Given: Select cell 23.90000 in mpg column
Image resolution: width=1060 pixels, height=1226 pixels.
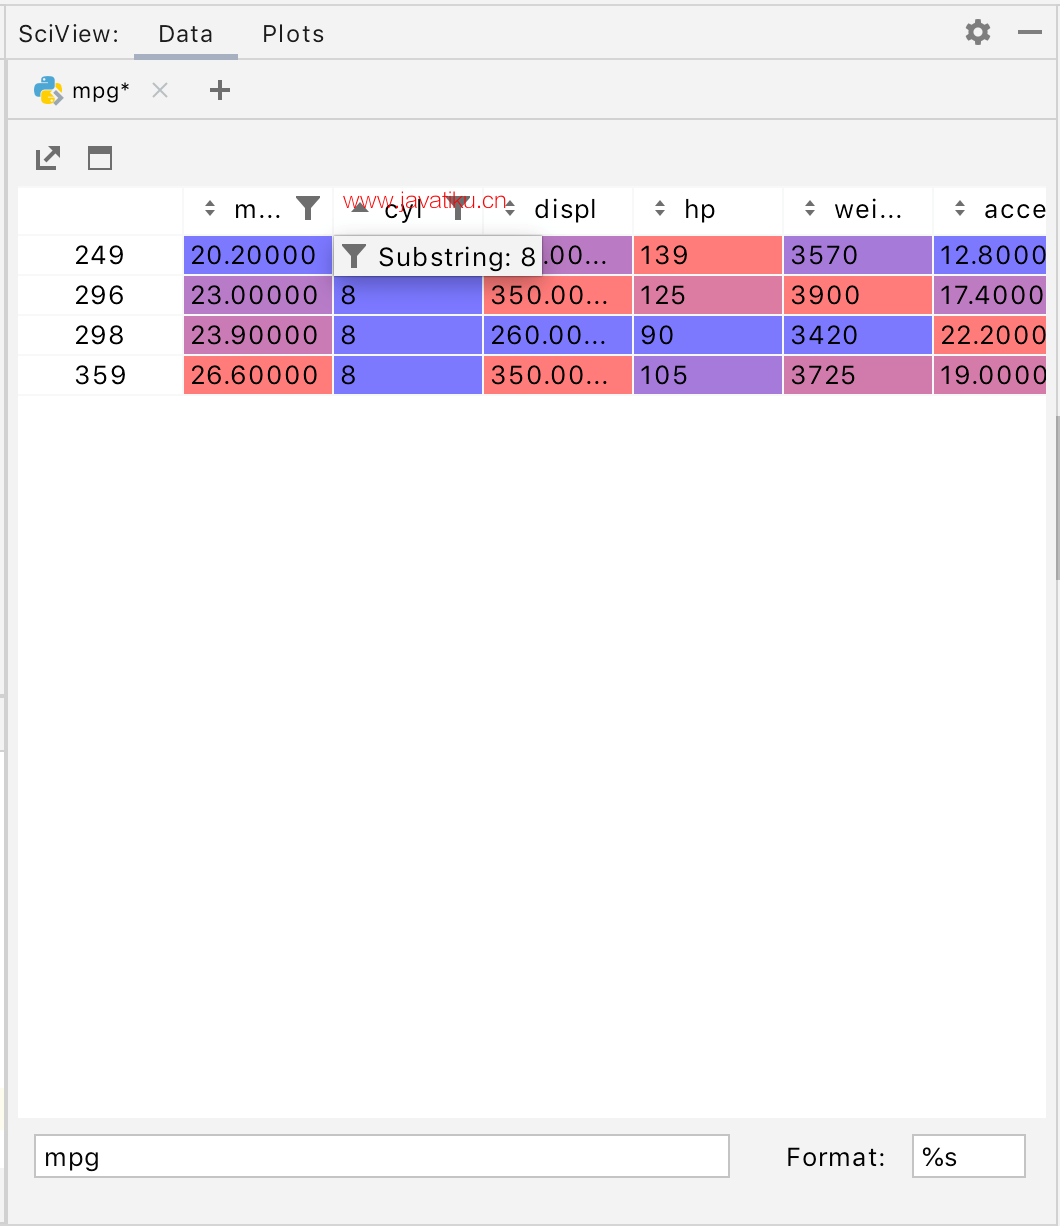Looking at the screenshot, I should point(258,335).
